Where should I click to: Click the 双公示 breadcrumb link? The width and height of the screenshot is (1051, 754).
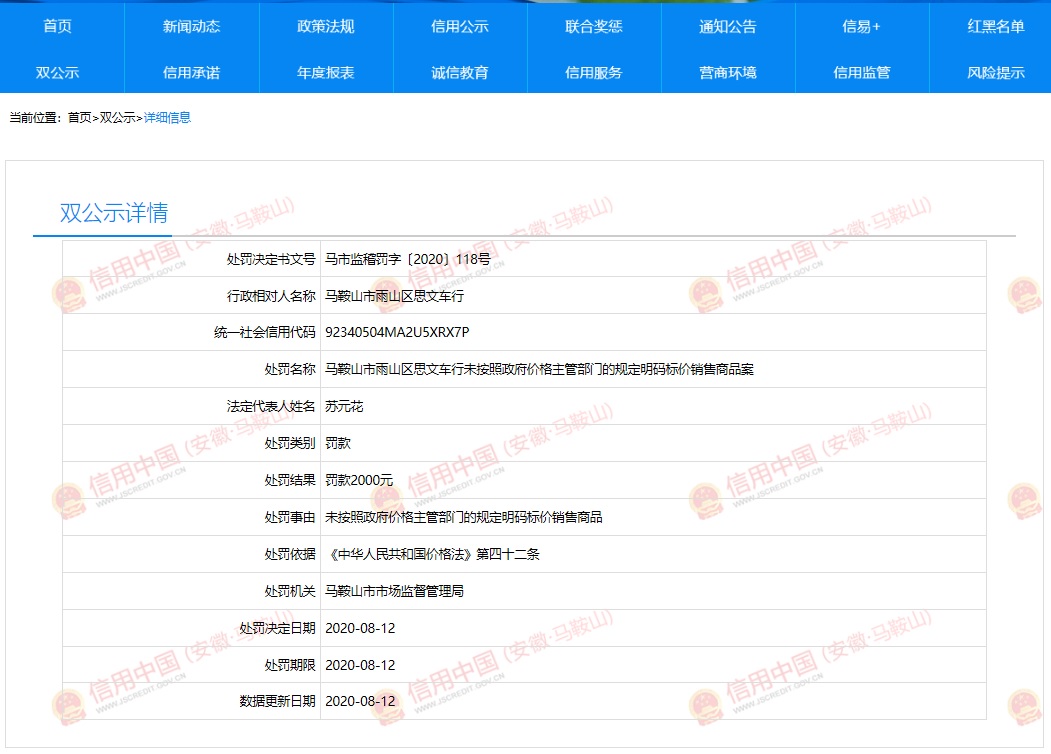coord(117,118)
